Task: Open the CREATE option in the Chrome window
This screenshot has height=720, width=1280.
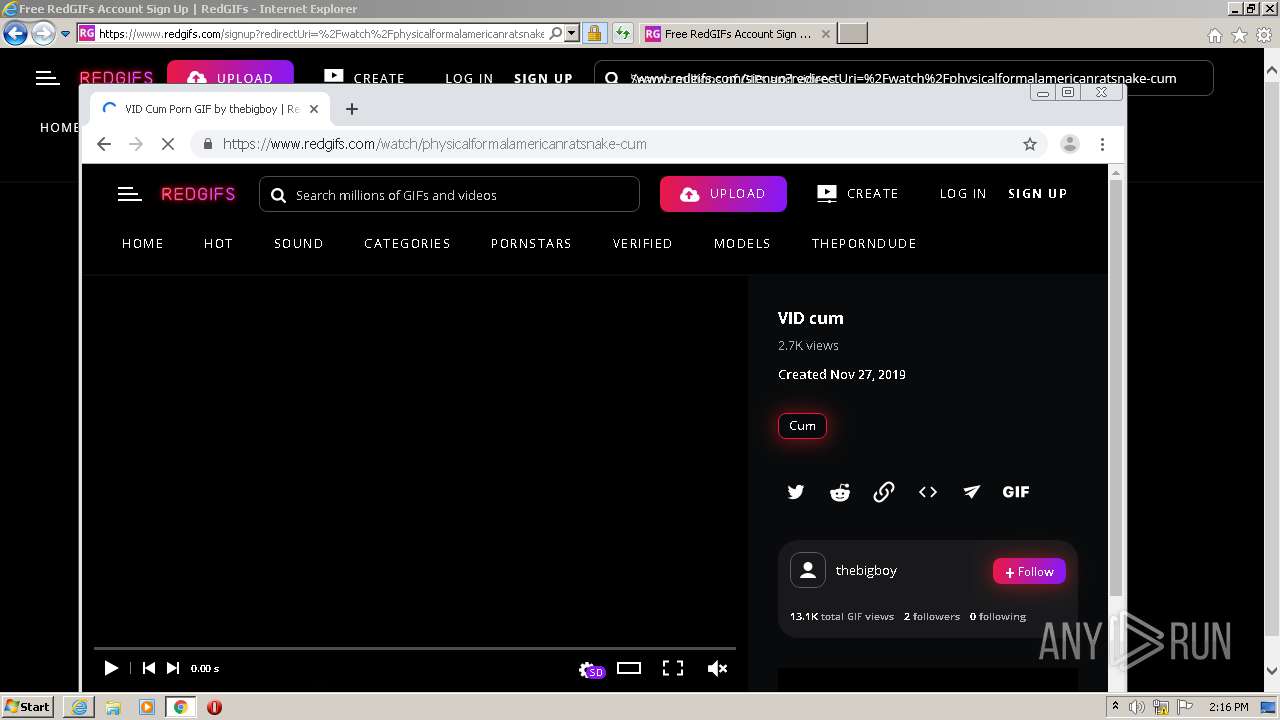Action: point(858,194)
